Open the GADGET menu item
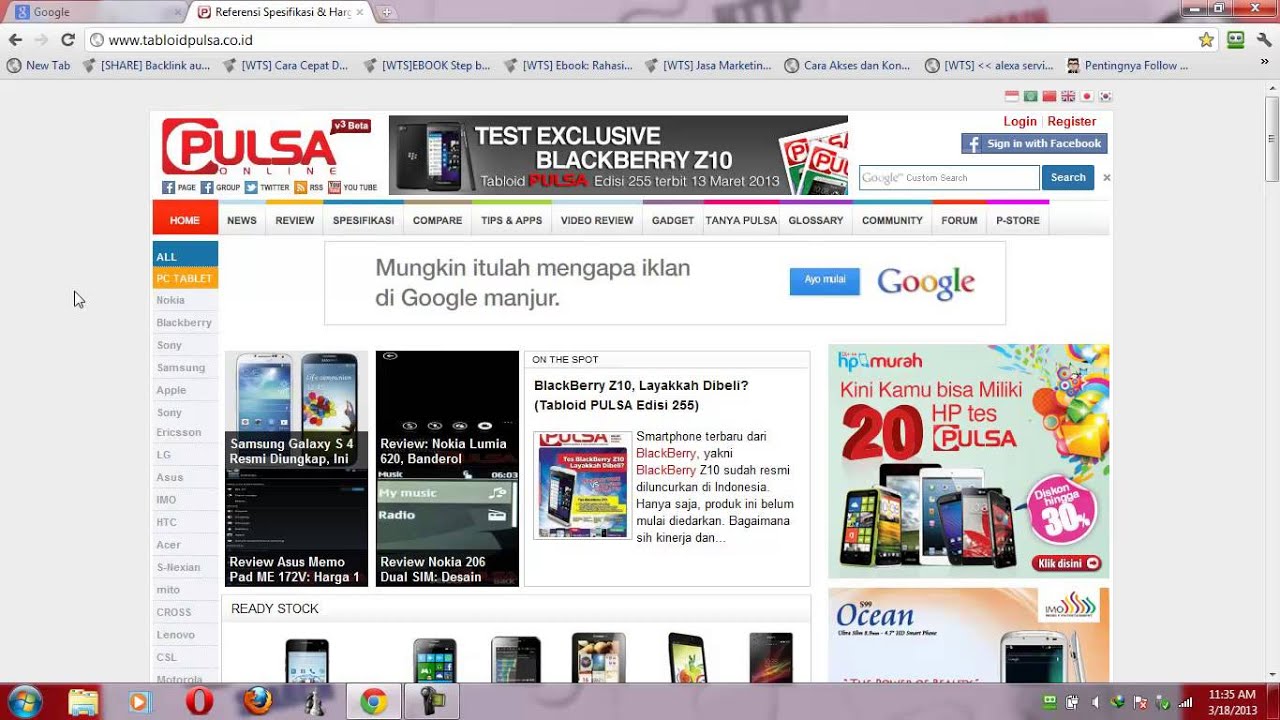This screenshot has width=1280, height=720. tap(673, 220)
